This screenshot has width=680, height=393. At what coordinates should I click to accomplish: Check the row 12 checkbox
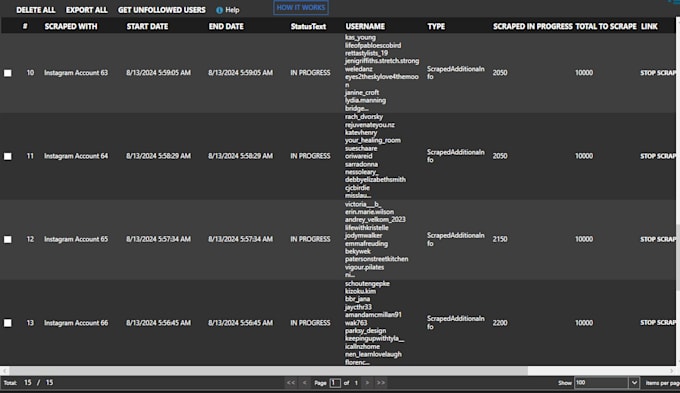(8, 239)
